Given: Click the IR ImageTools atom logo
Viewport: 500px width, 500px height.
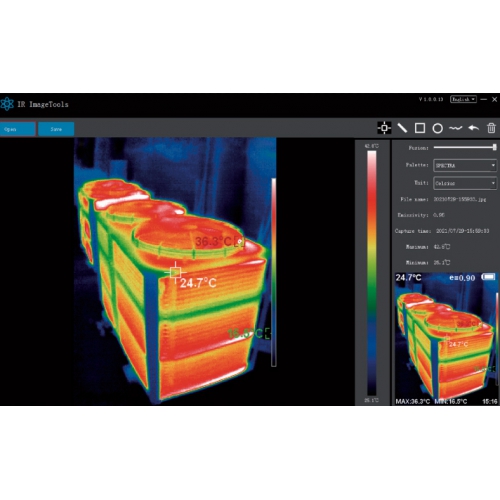Looking at the screenshot, I should click(x=7, y=104).
